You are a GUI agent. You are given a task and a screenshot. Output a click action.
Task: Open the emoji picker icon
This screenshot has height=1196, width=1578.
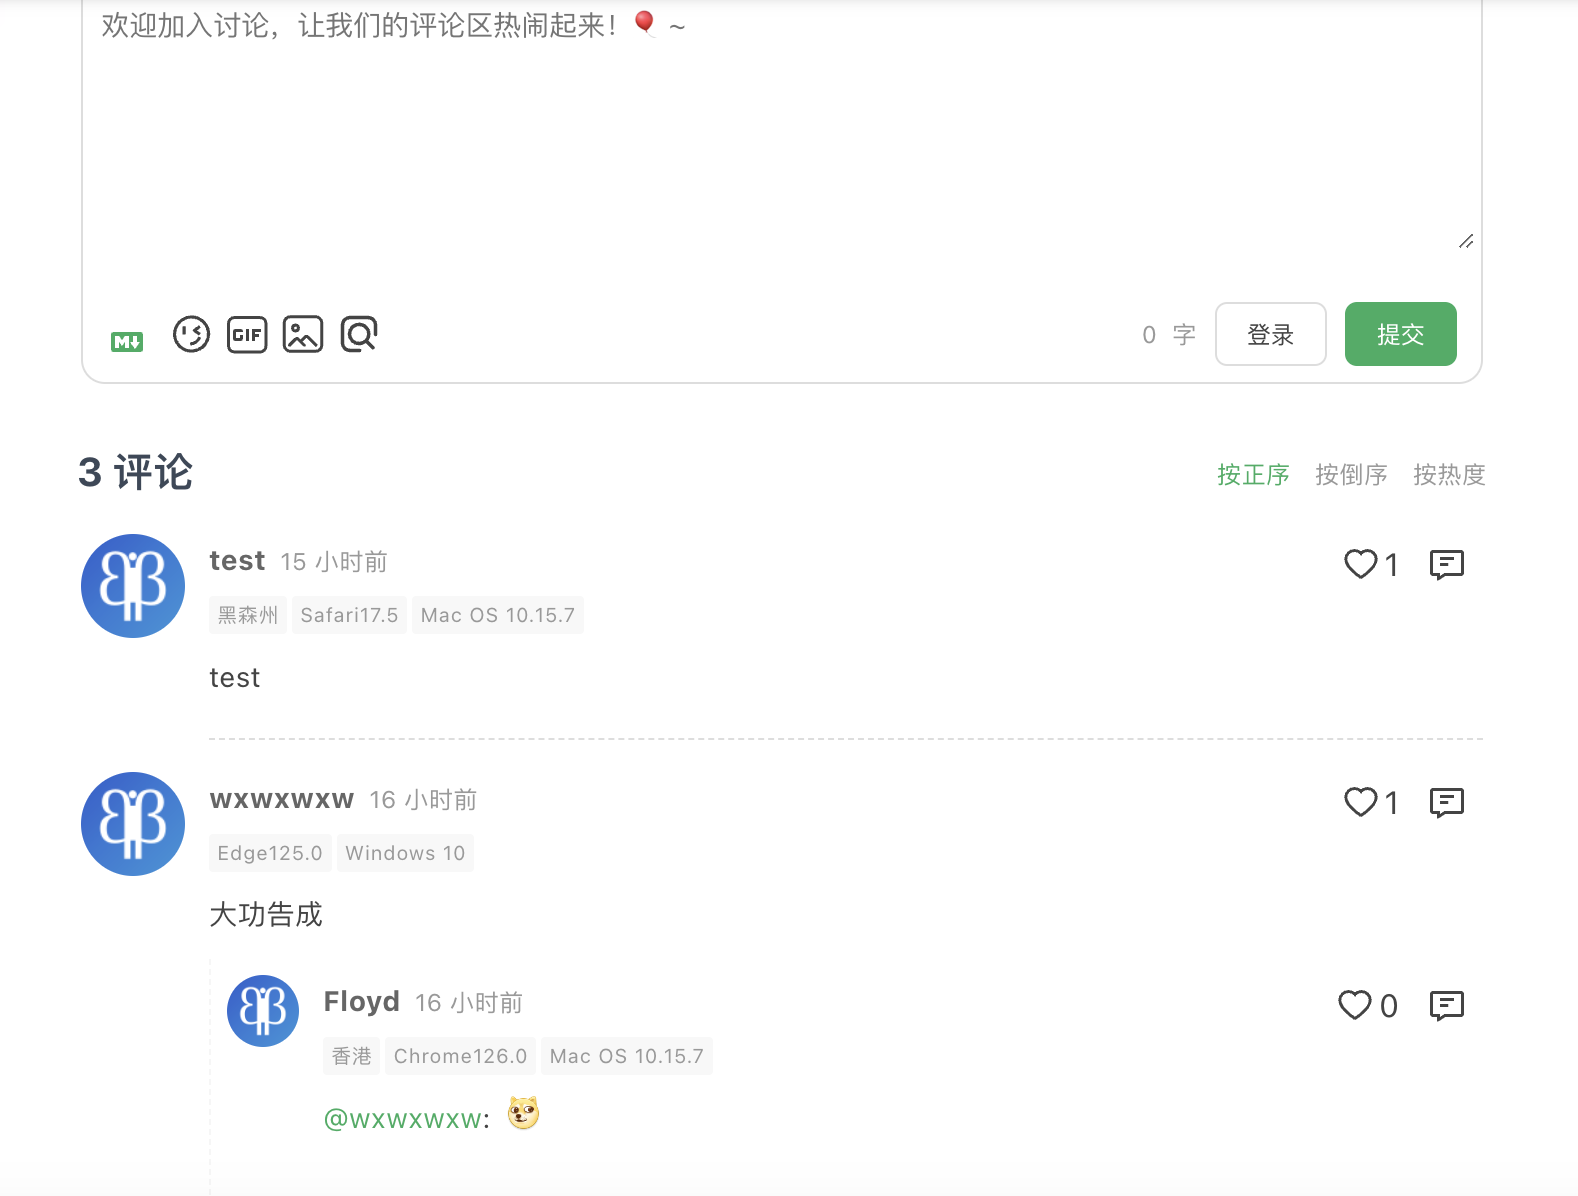pyautogui.click(x=191, y=334)
